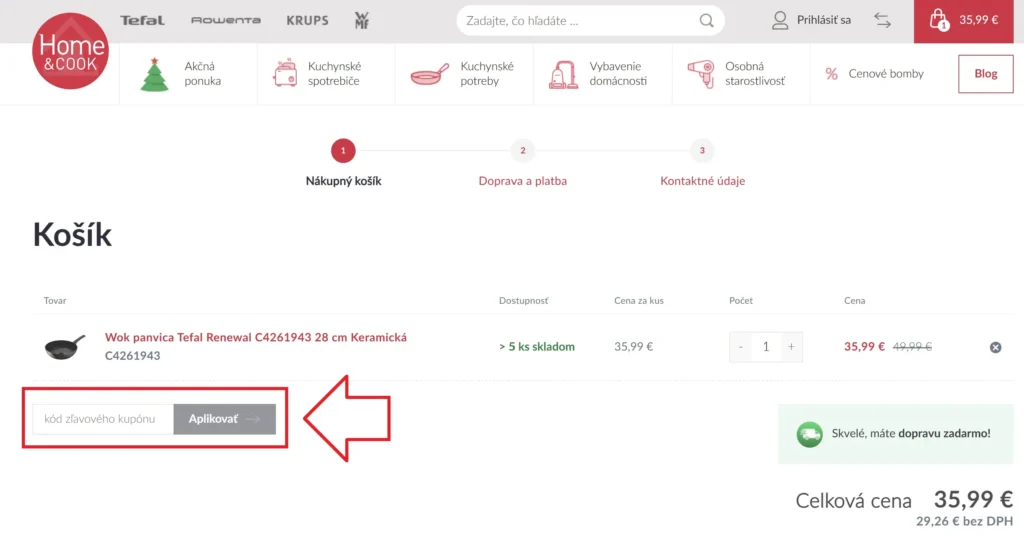
Task: Click the Home & Cook logo
Action: tap(69, 51)
